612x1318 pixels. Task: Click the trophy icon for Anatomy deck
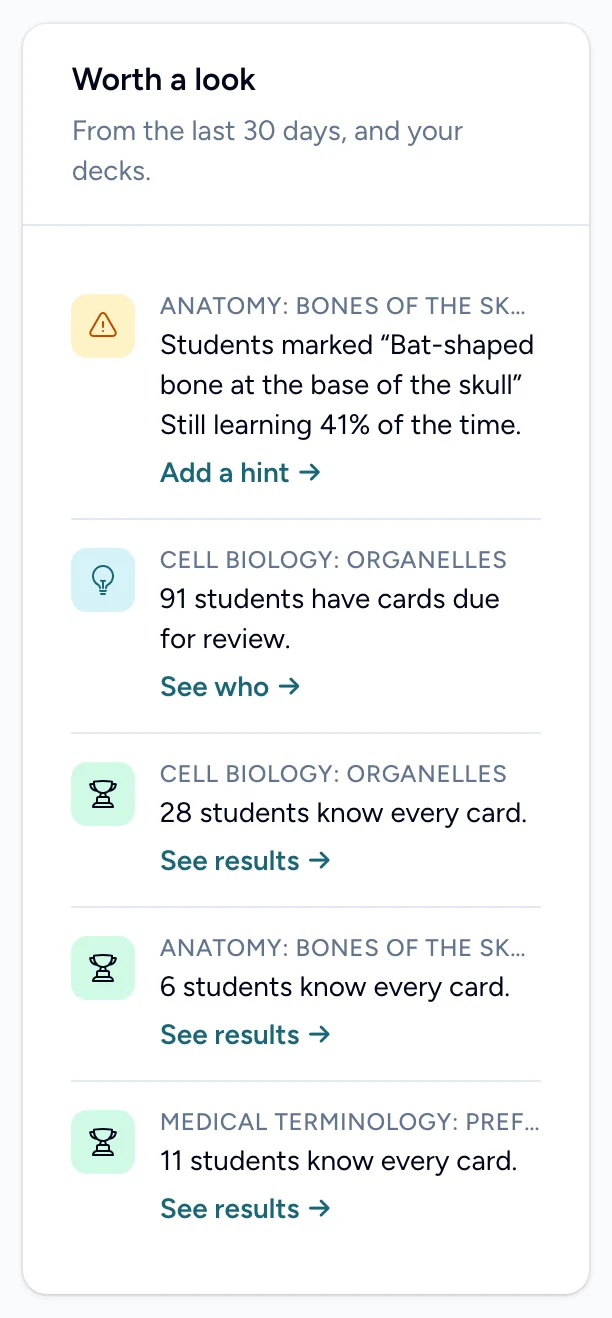pyautogui.click(x=103, y=968)
